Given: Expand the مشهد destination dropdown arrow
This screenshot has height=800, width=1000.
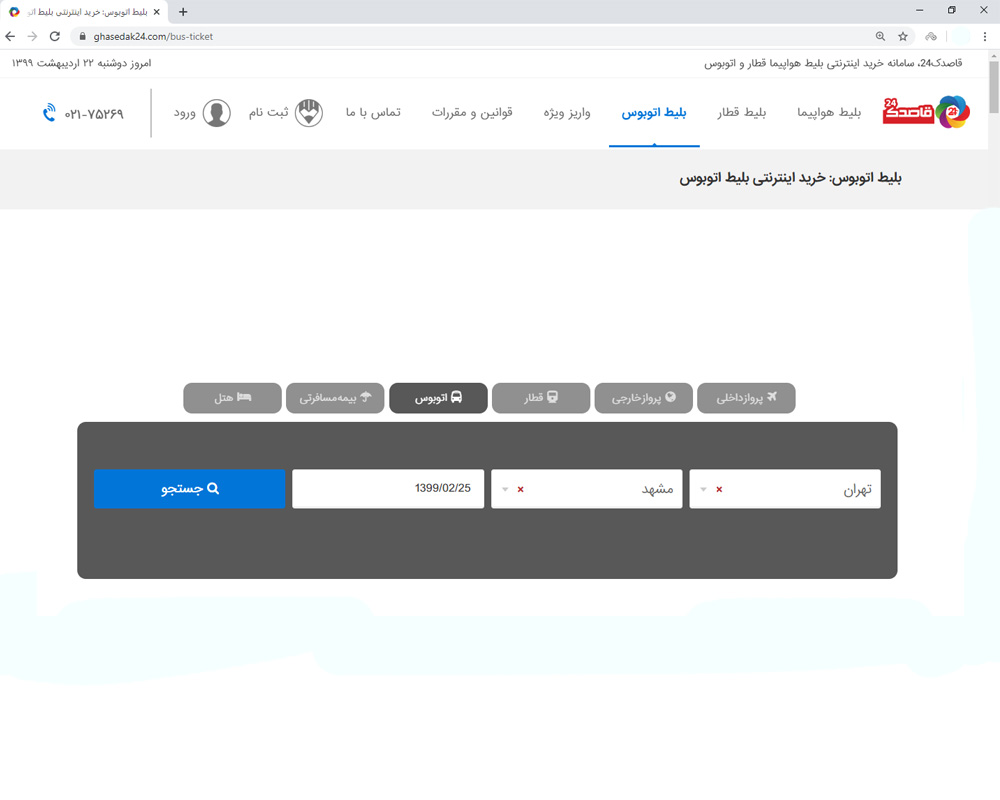Looking at the screenshot, I should point(505,489).
